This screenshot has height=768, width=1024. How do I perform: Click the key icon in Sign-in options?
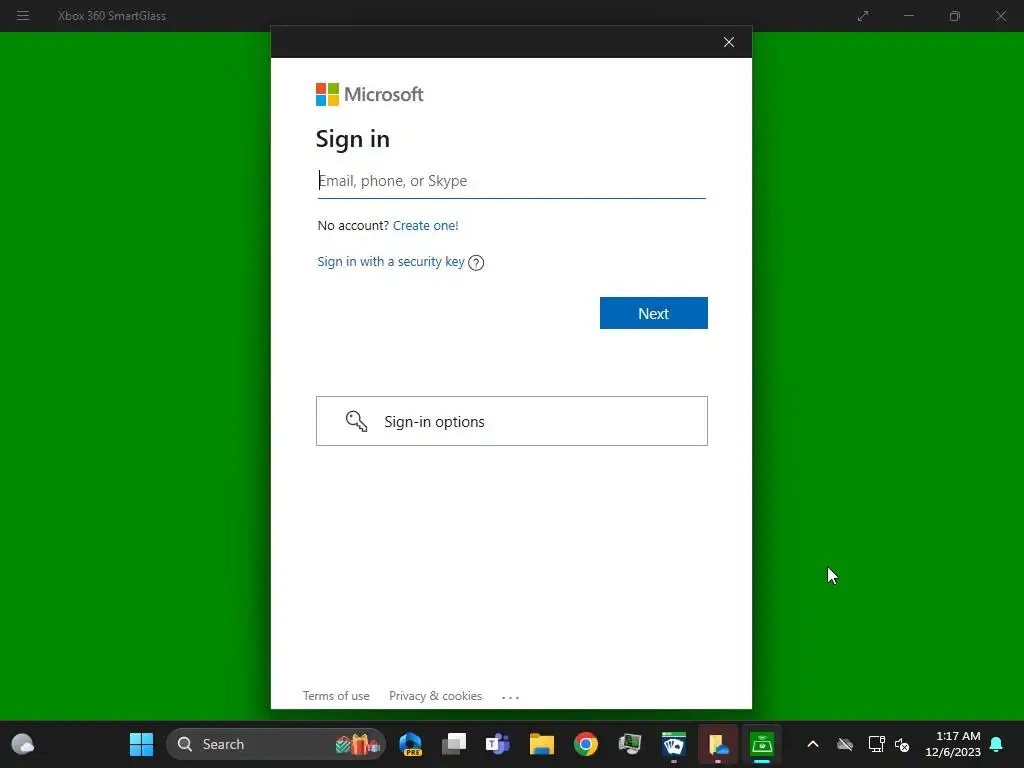pos(357,421)
